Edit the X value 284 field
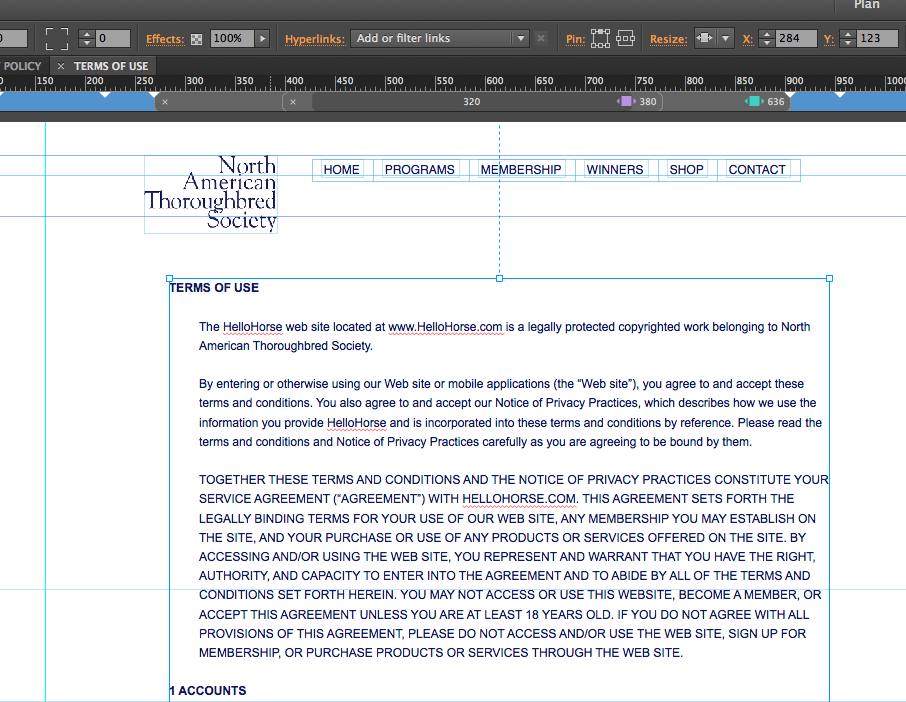The image size is (906, 702). (x=796, y=39)
